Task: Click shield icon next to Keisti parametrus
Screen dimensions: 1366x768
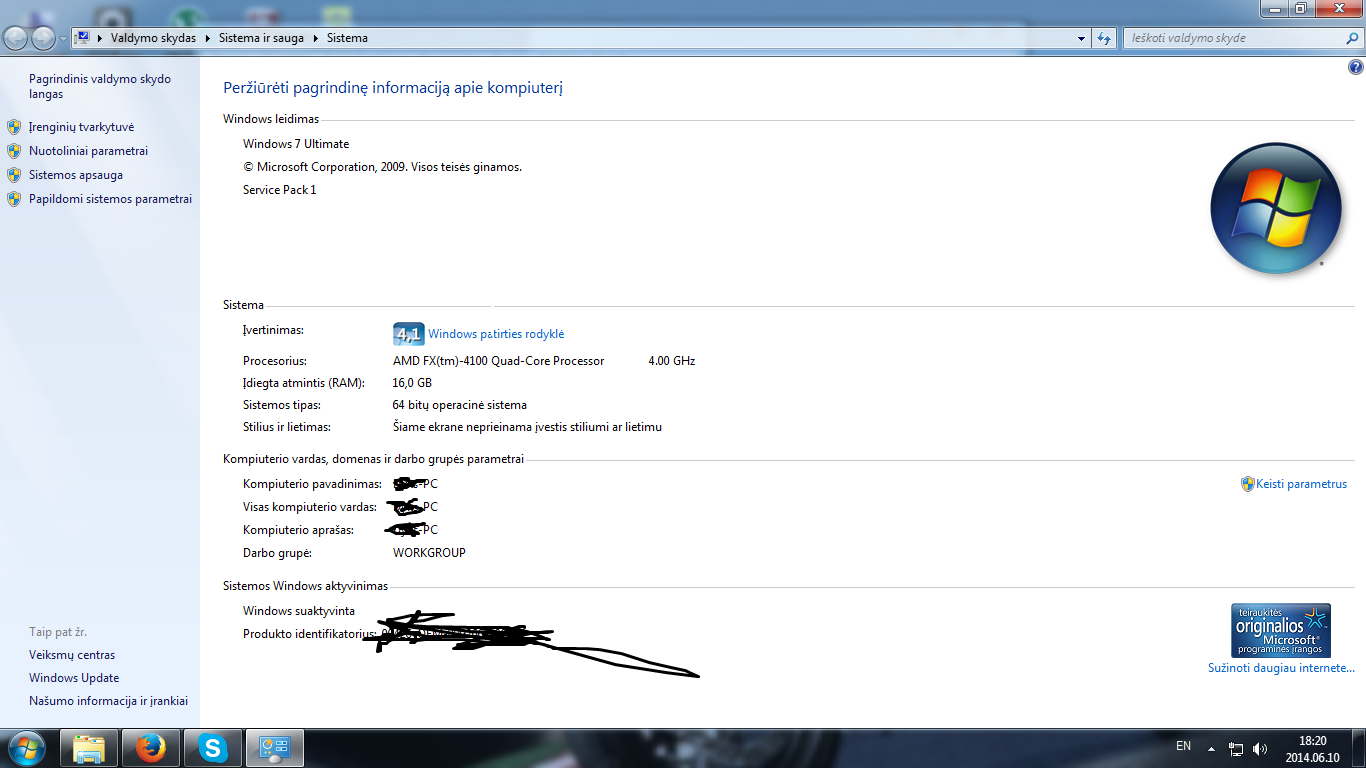Action: (x=1248, y=484)
